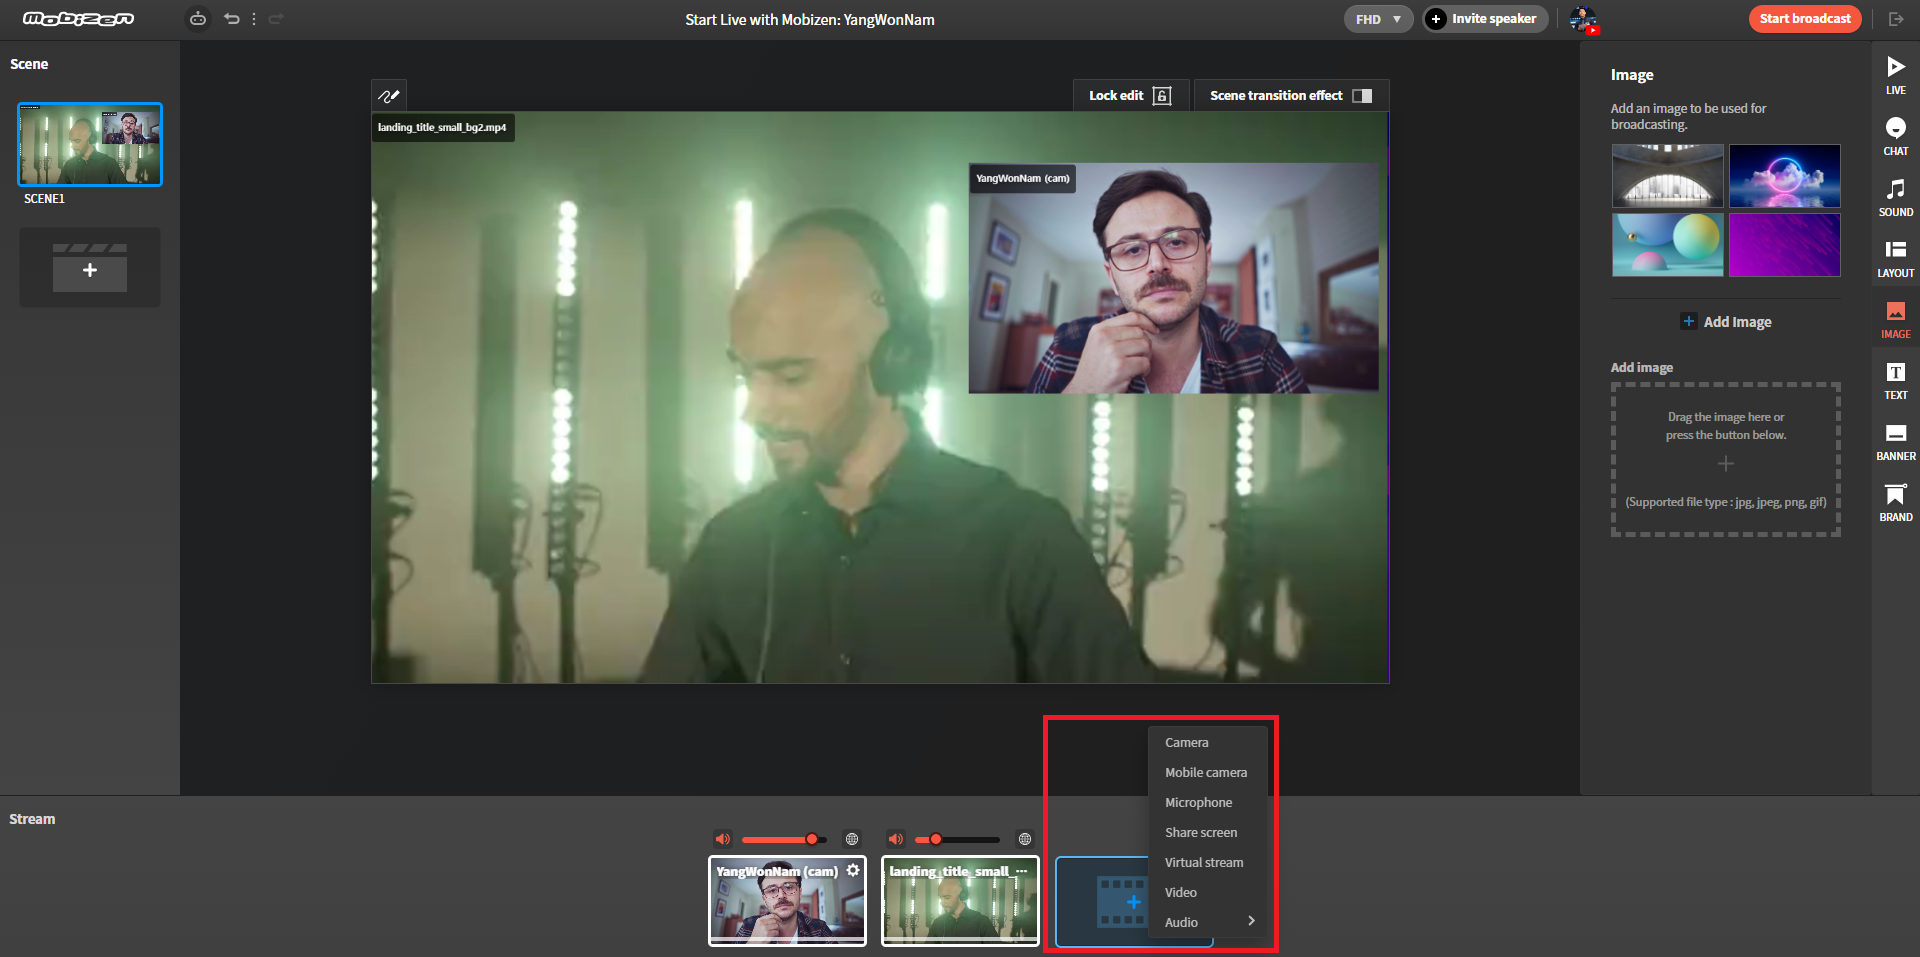Open the FHD resolution dropdown

click(1378, 18)
